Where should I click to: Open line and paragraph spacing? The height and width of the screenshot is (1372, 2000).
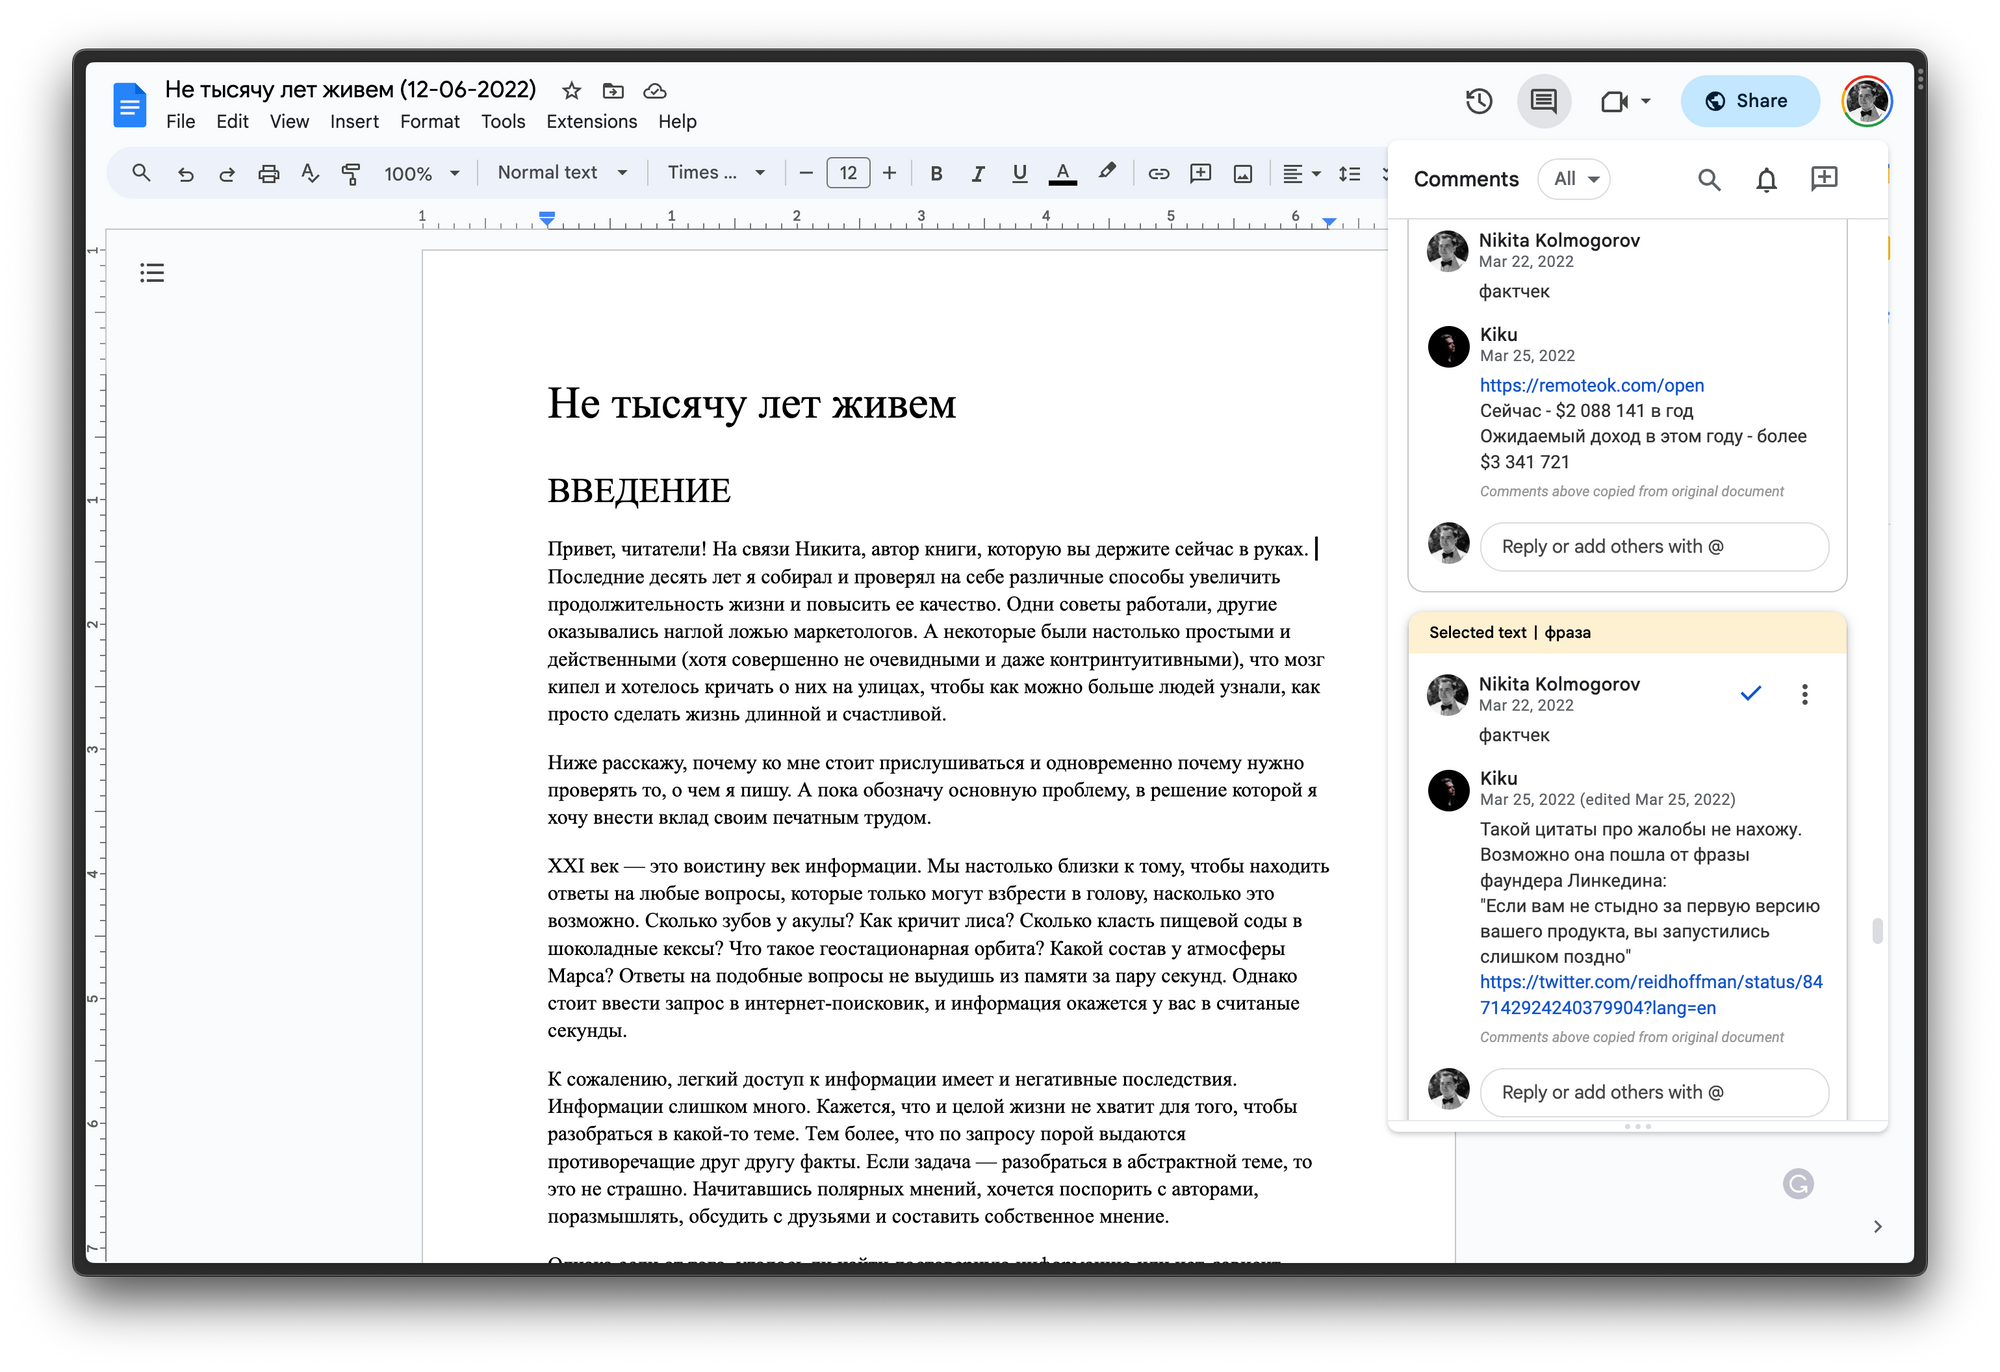[x=1349, y=173]
